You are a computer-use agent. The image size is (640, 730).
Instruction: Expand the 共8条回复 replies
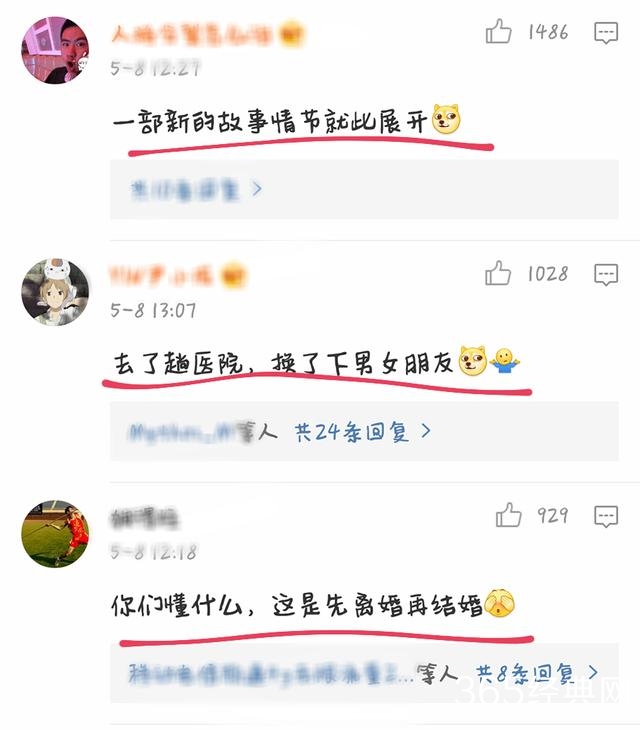tap(537, 674)
